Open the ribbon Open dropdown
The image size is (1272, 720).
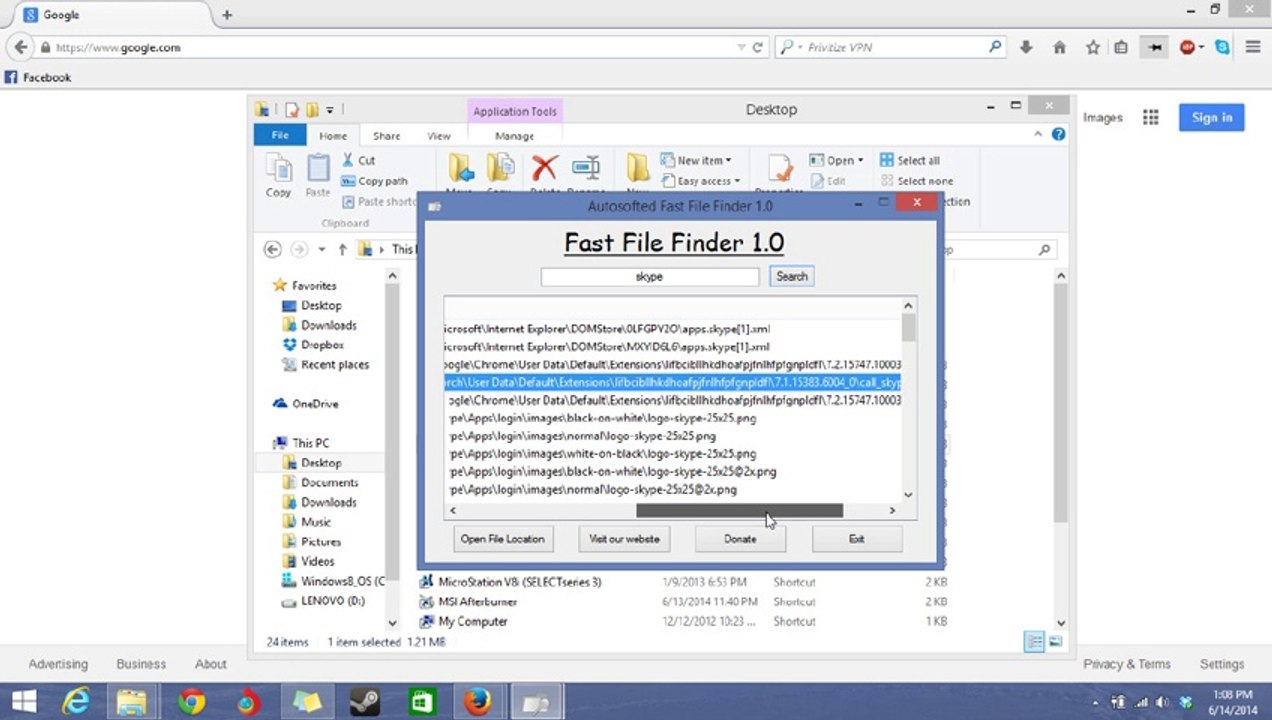(836, 160)
